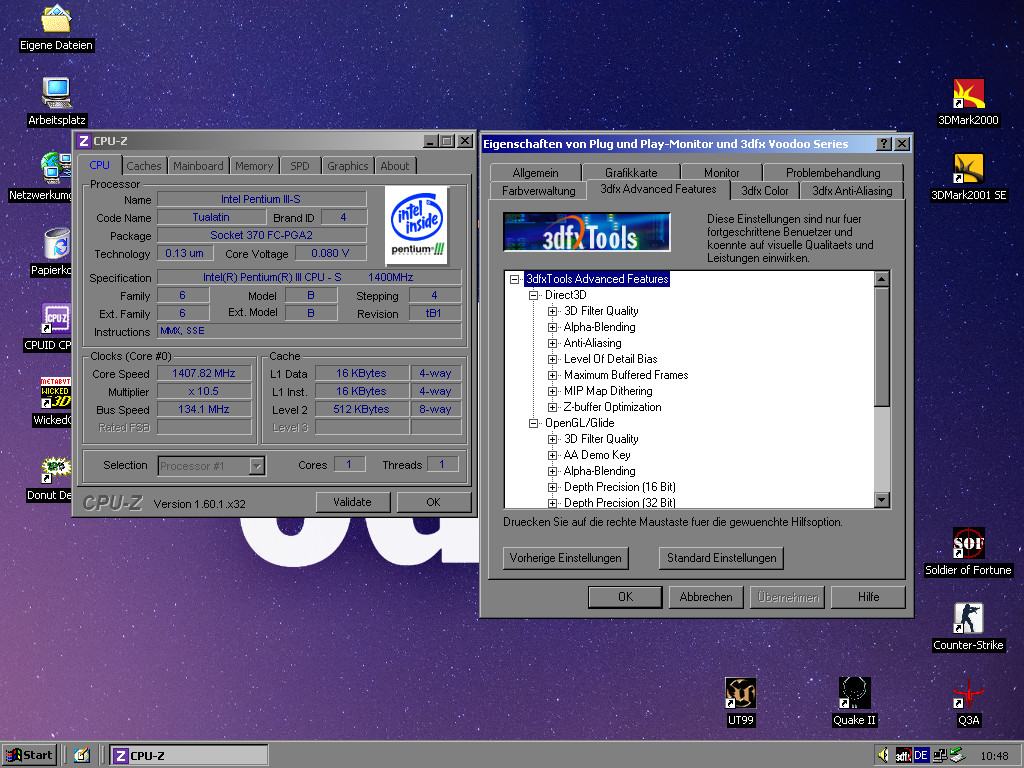This screenshot has height=768, width=1024.
Task: Click OK in the CPU-Z window
Action: pyautogui.click(x=434, y=502)
